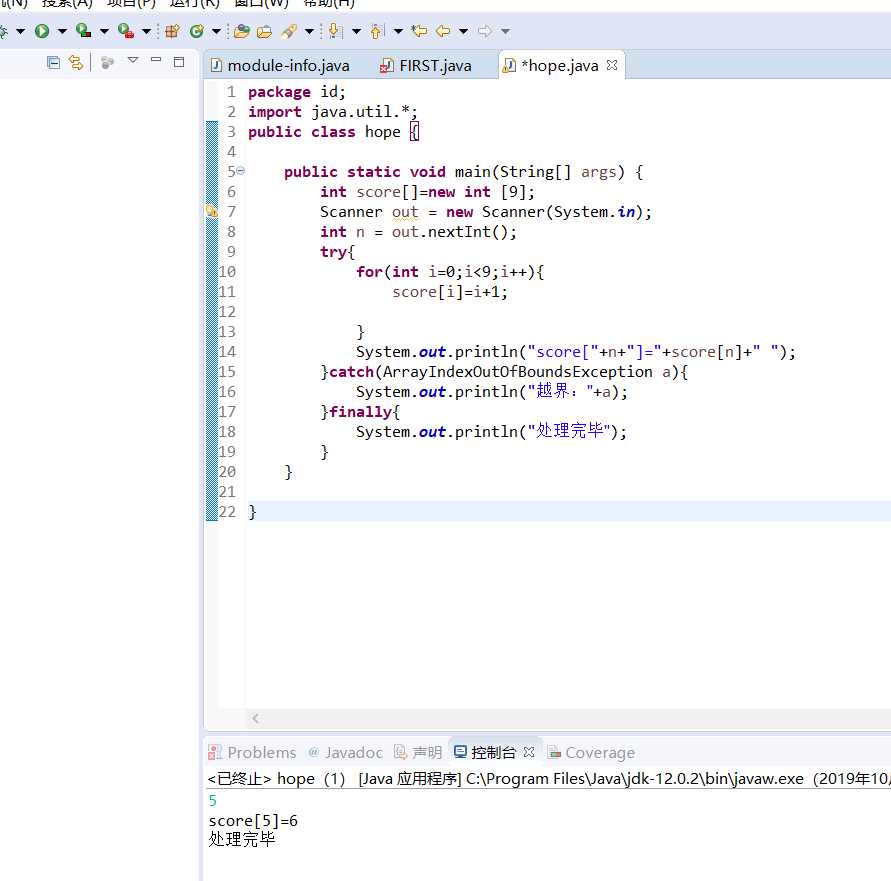Collapse all in the Package Explorer
This screenshot has height=881, width=891.
coord(53,62)
